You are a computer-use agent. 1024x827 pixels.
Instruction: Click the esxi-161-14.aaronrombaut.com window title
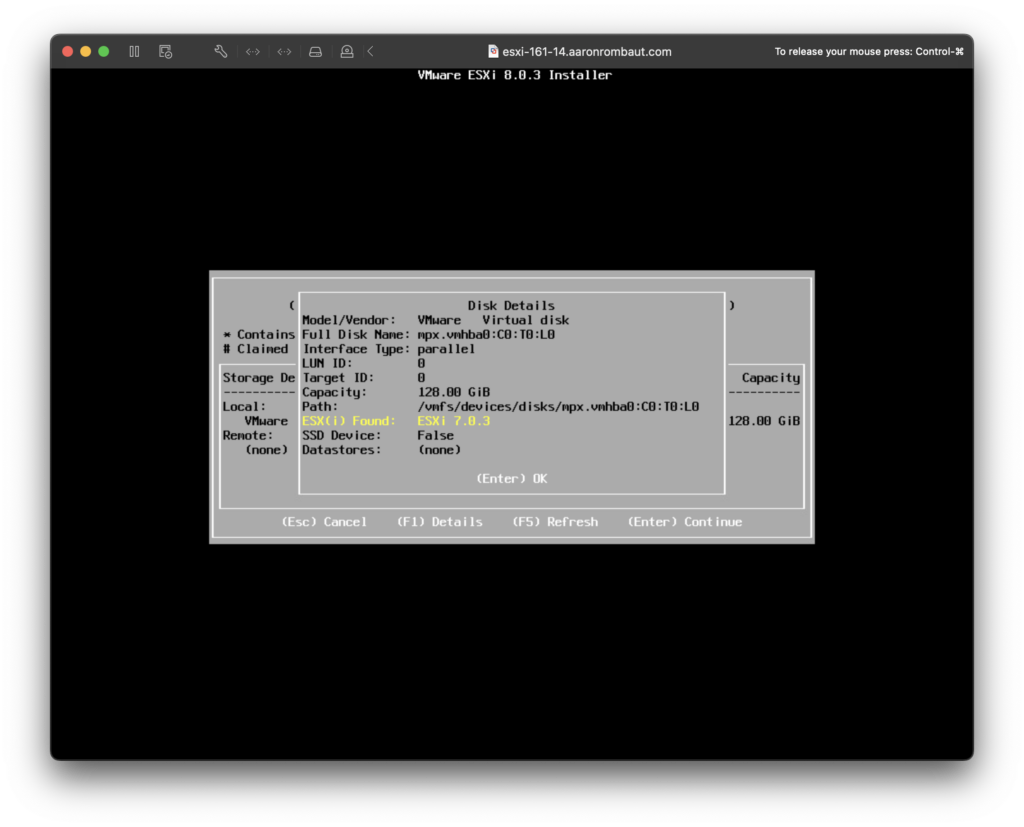pos(586,51)
